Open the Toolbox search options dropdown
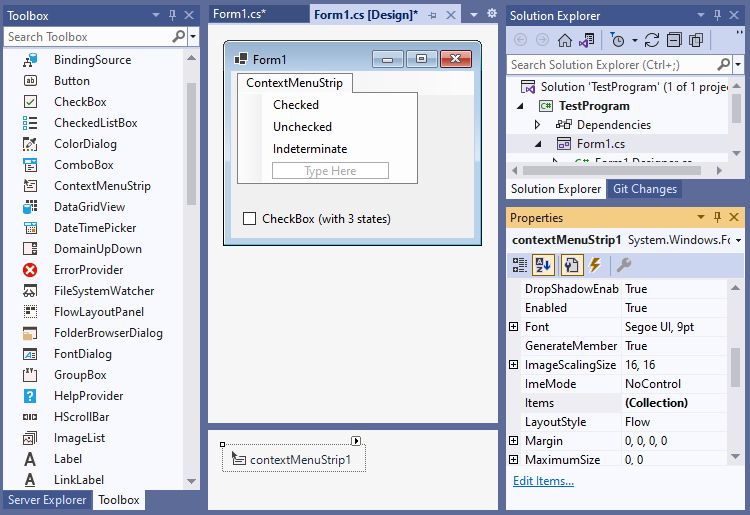 [x=193, y=36]
